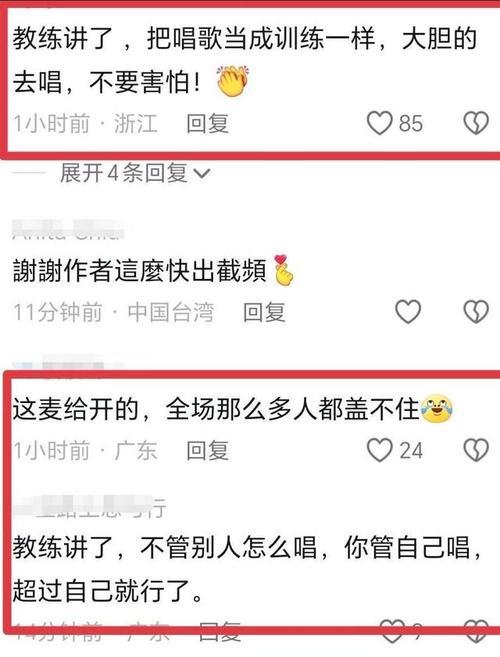This screenshot has height=657, width=500.
Task: Dislike the bottom 超过自己就行了 comment
Action: pyautogui.click(x=476, y=631)
